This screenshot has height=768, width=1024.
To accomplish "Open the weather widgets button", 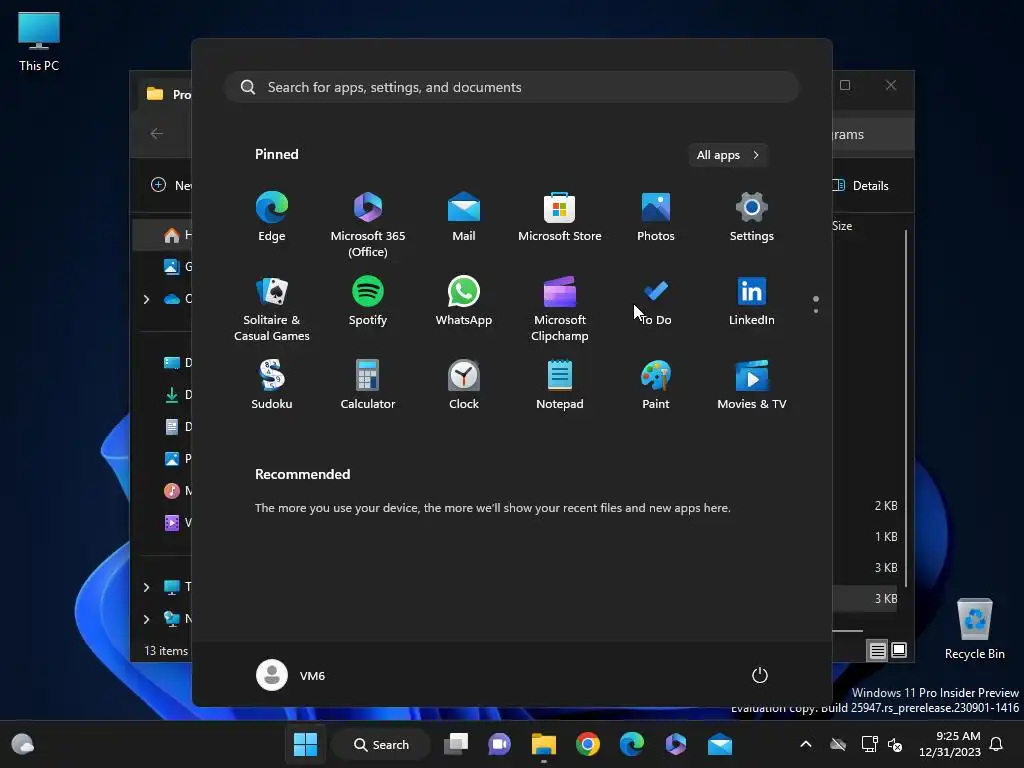I will point(23,744).
